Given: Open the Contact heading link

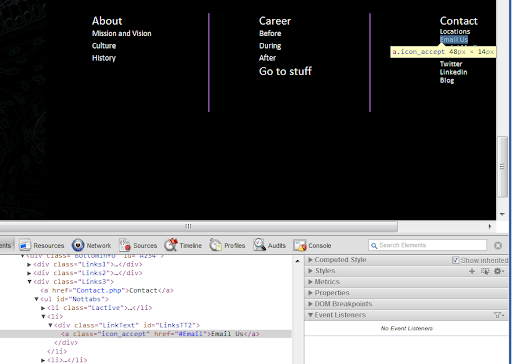Looking at the screenshot, I should tap(459, 21).
